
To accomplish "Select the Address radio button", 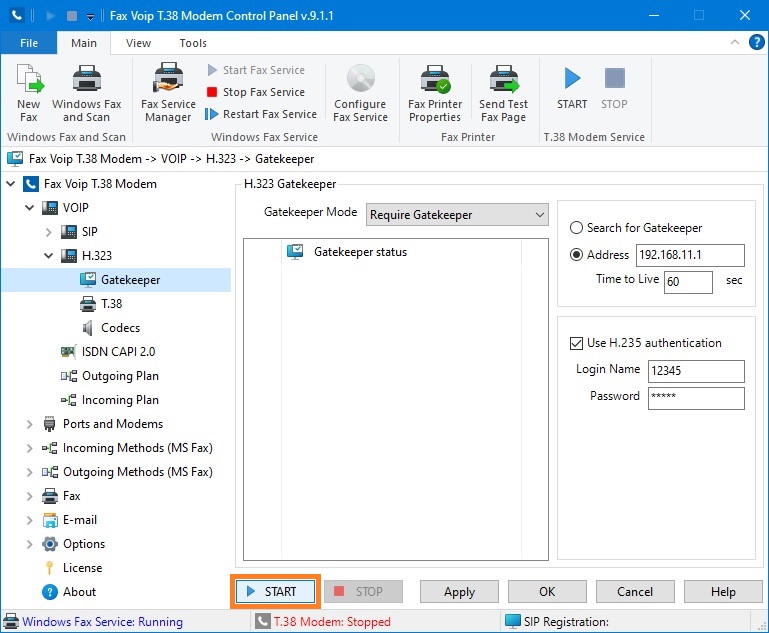I will [576, 255].
